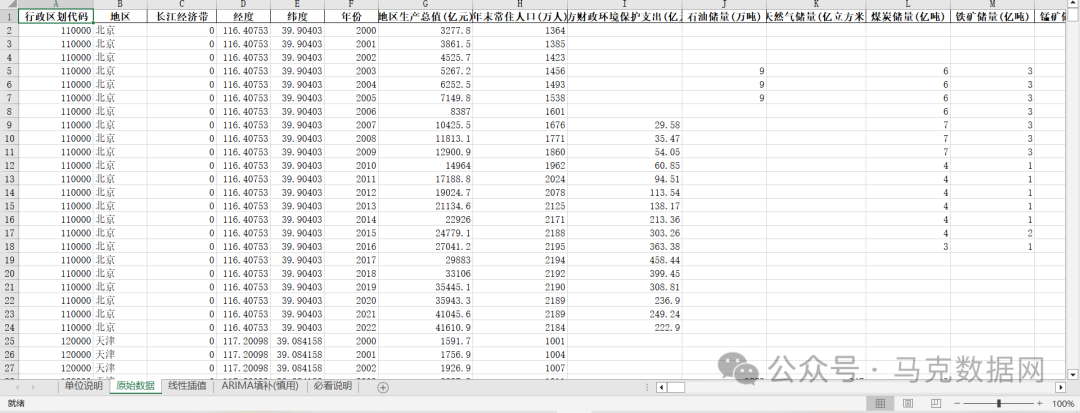
Task: Select column I header
Action: (625, 4)
